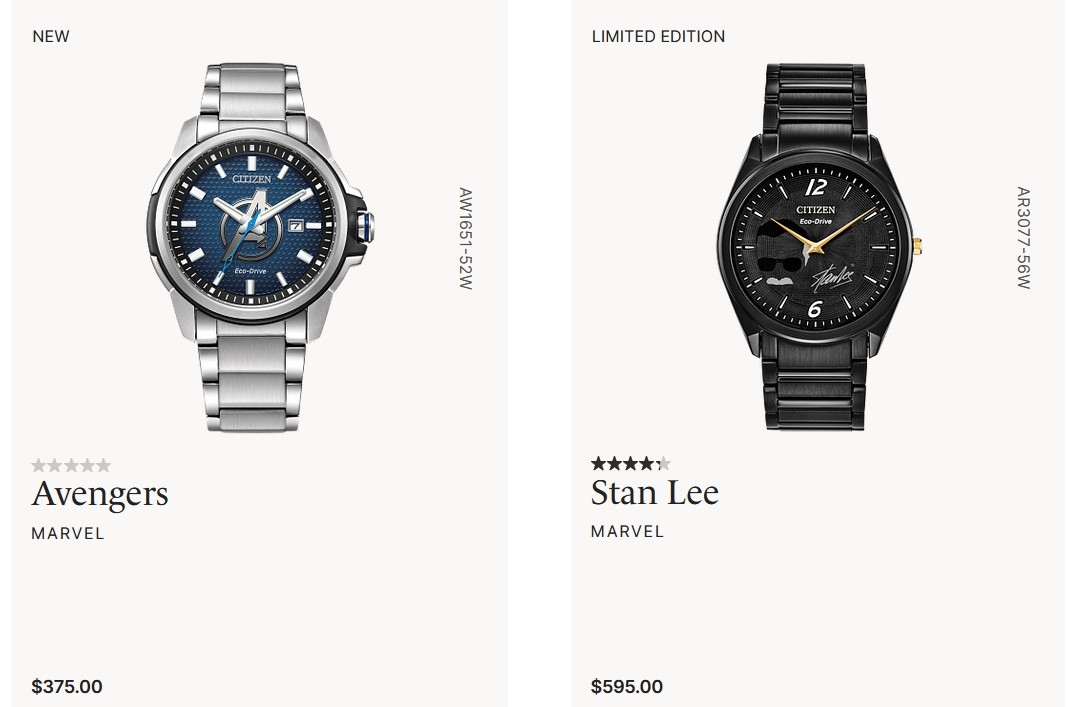The width and height of the screenshot is (1067, 707).
Task: Click the fifth star of Stan Lee rating
Action: 663,464
